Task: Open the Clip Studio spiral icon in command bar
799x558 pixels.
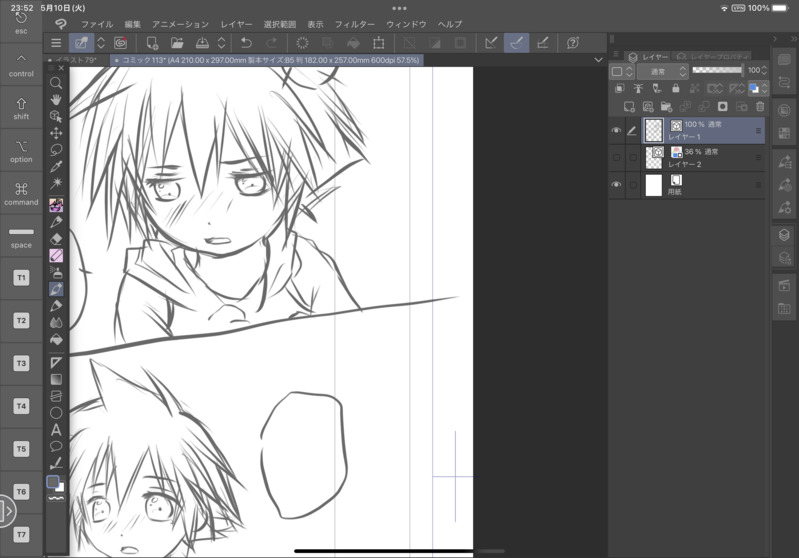Action: [120, 43]
